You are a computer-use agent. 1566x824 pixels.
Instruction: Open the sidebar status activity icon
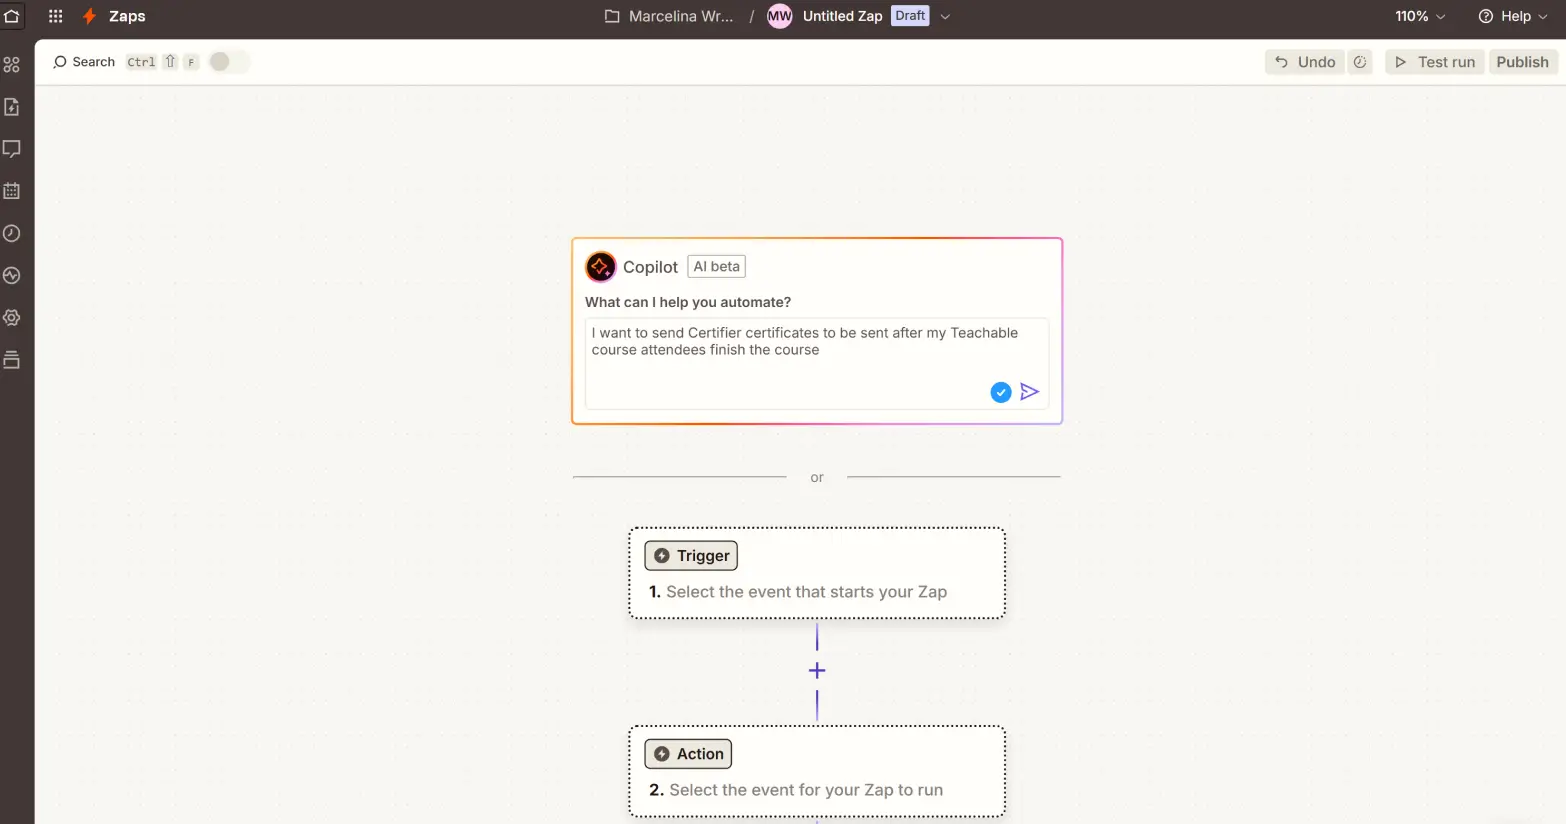(12, 275)
